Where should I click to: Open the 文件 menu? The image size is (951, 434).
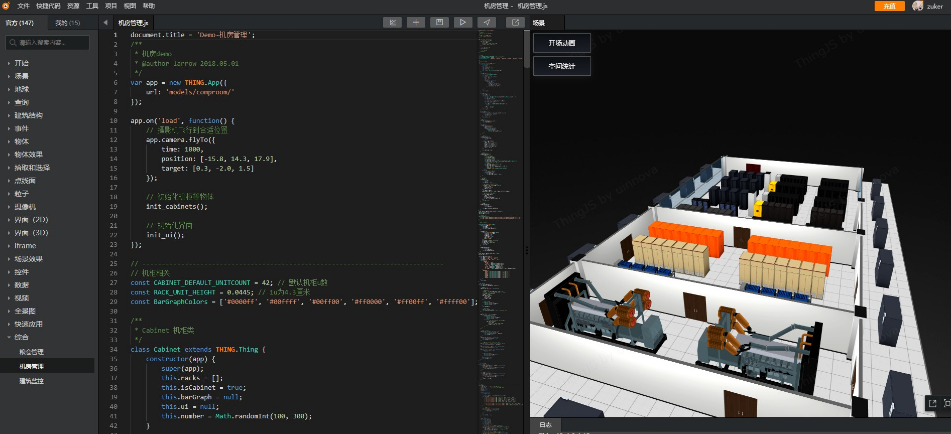tap(23, 6)
